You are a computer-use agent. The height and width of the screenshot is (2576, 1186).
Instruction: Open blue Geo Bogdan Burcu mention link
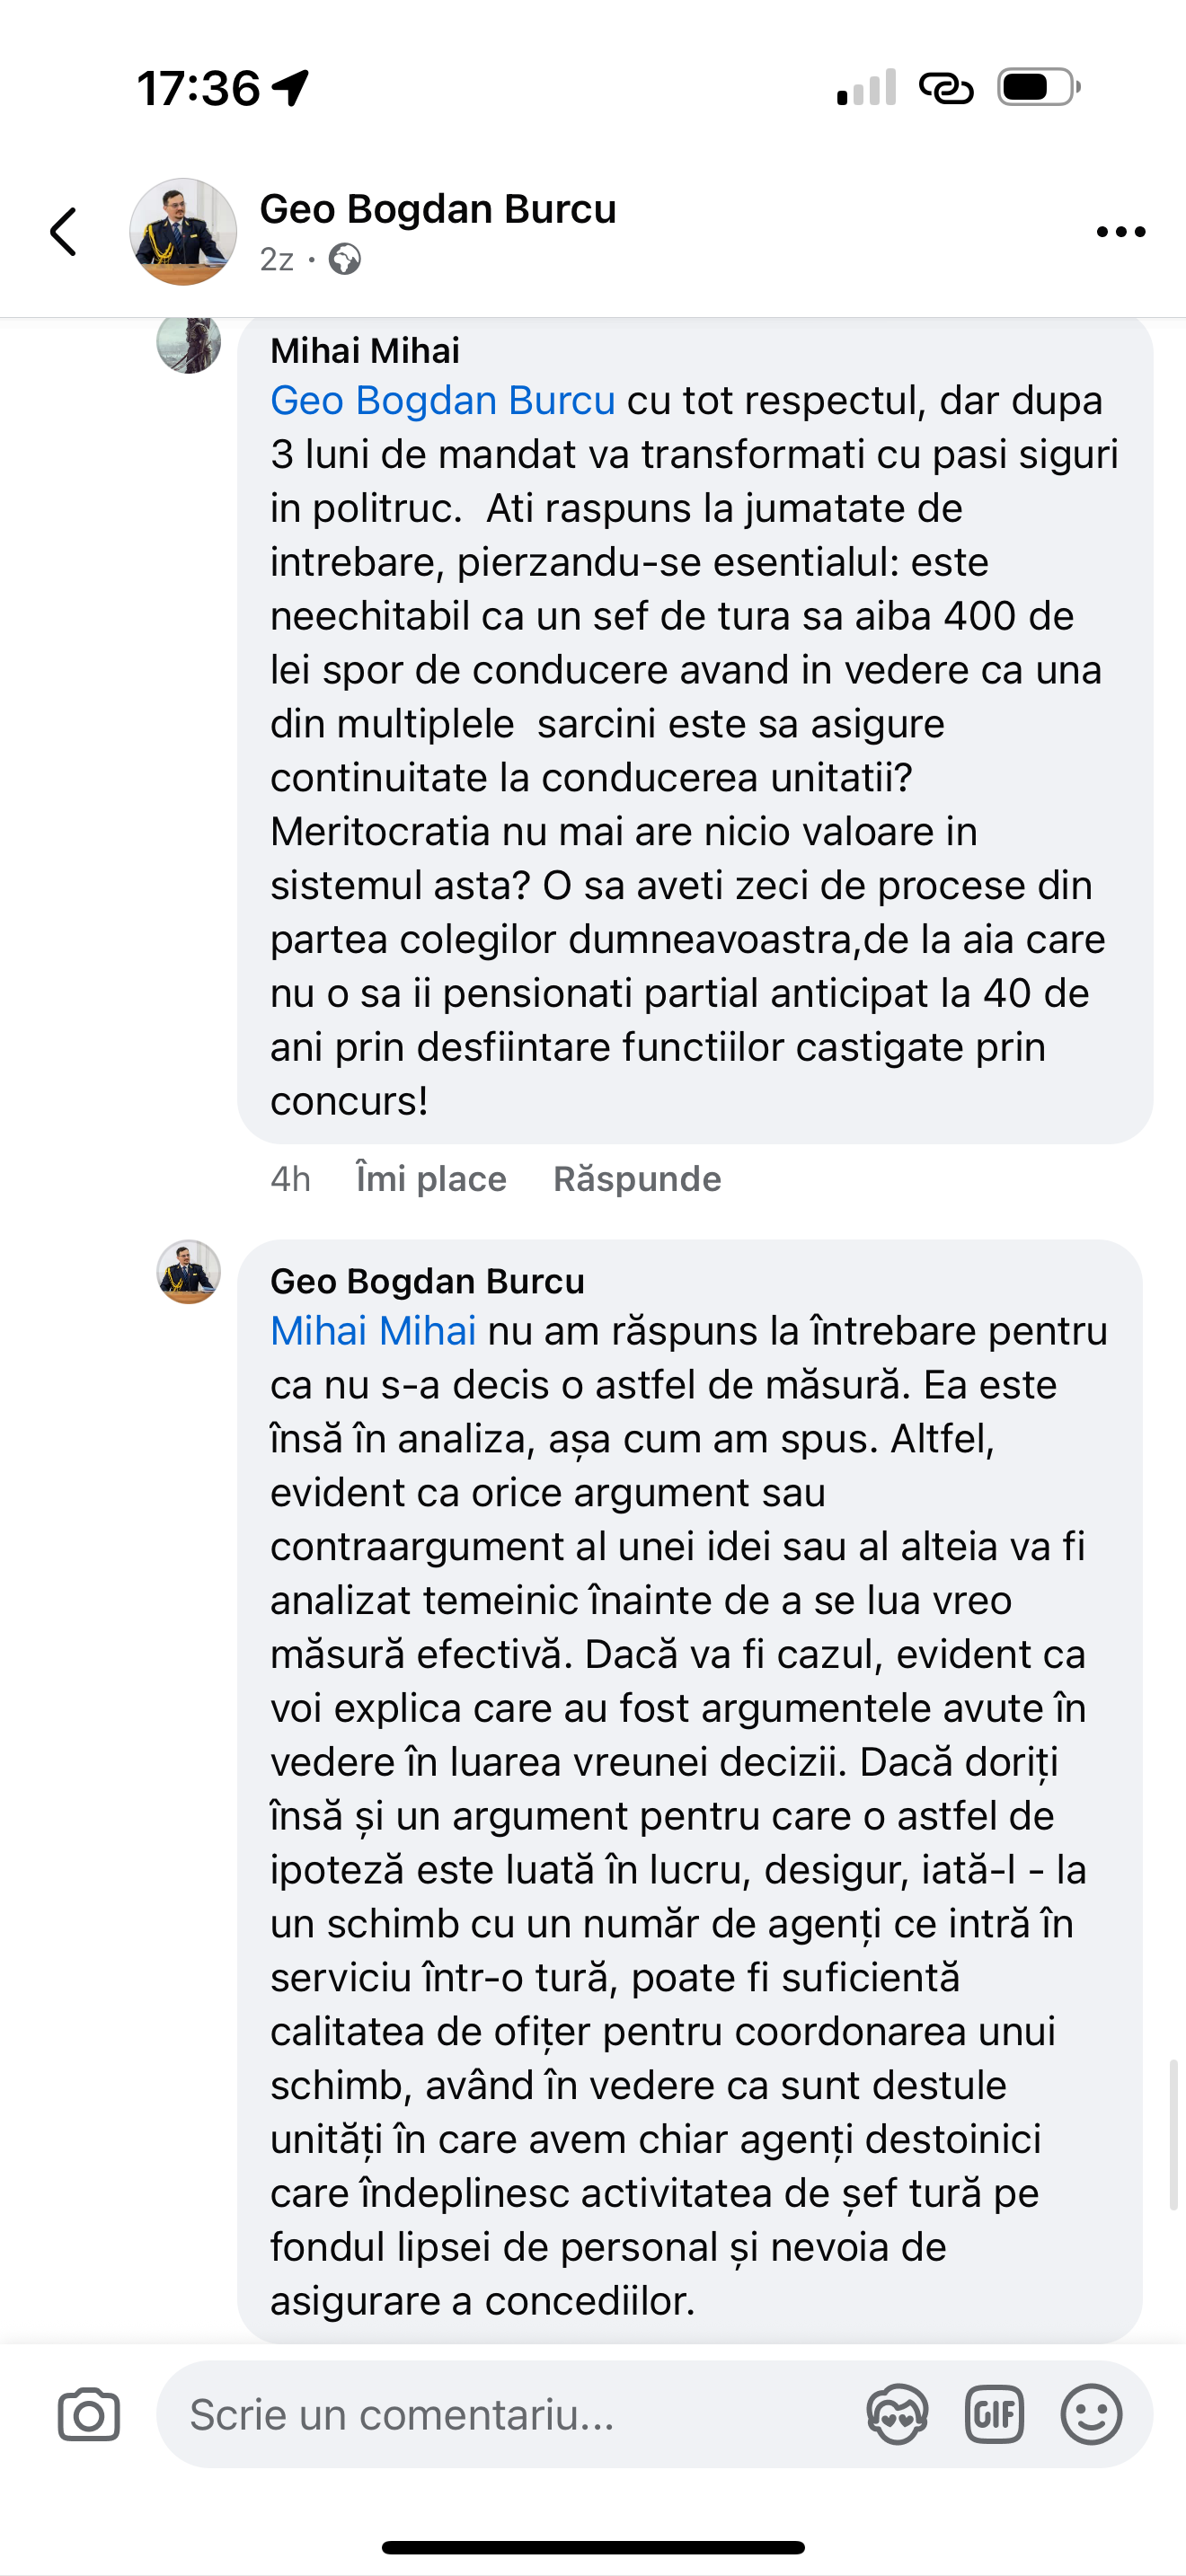click(442, 401)
